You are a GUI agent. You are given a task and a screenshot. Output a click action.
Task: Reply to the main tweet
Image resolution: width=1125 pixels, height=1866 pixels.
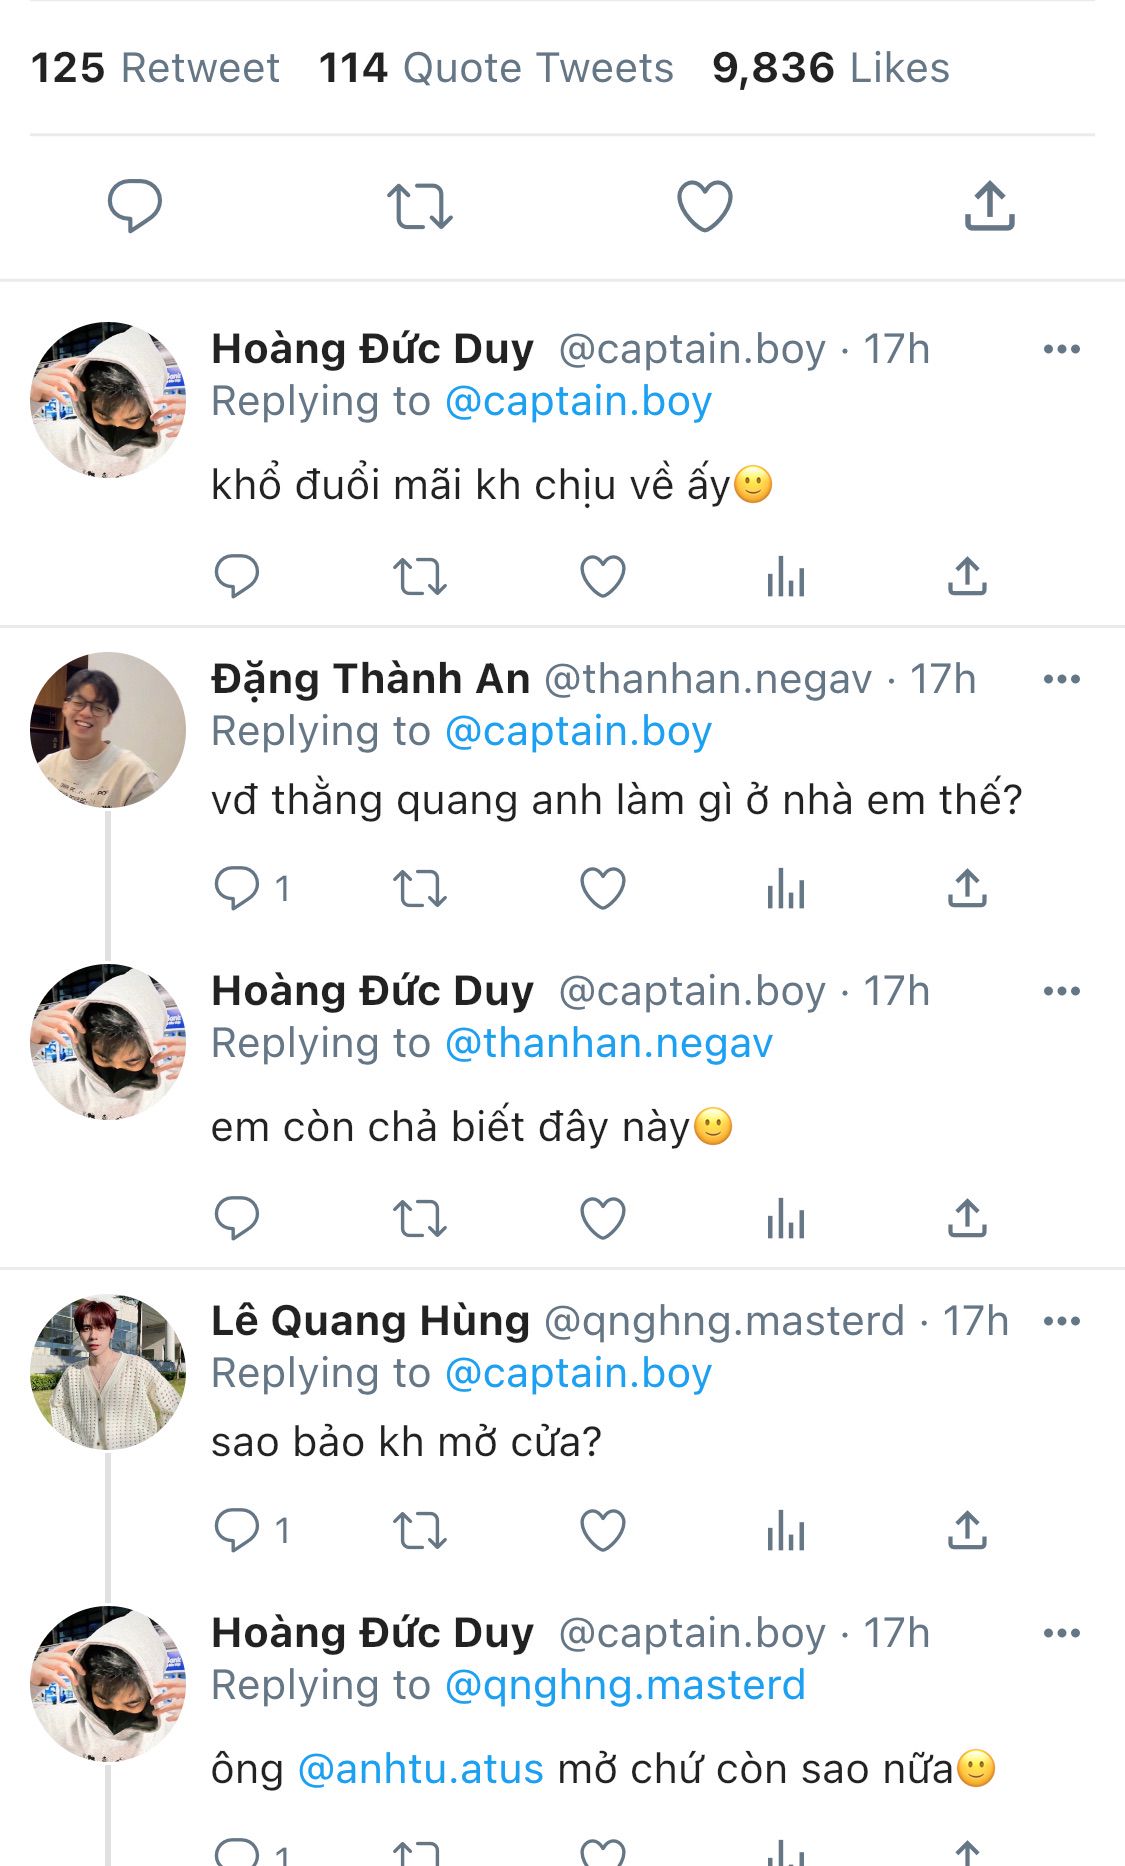point(135,206)
